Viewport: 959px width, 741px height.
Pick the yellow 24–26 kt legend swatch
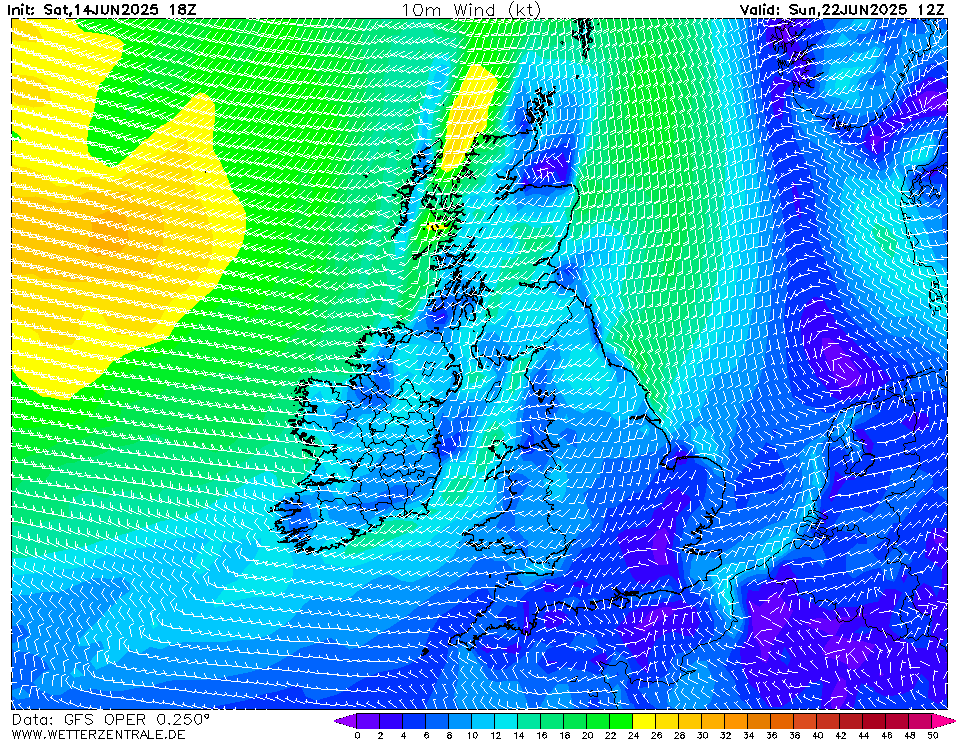click(644, 721)
